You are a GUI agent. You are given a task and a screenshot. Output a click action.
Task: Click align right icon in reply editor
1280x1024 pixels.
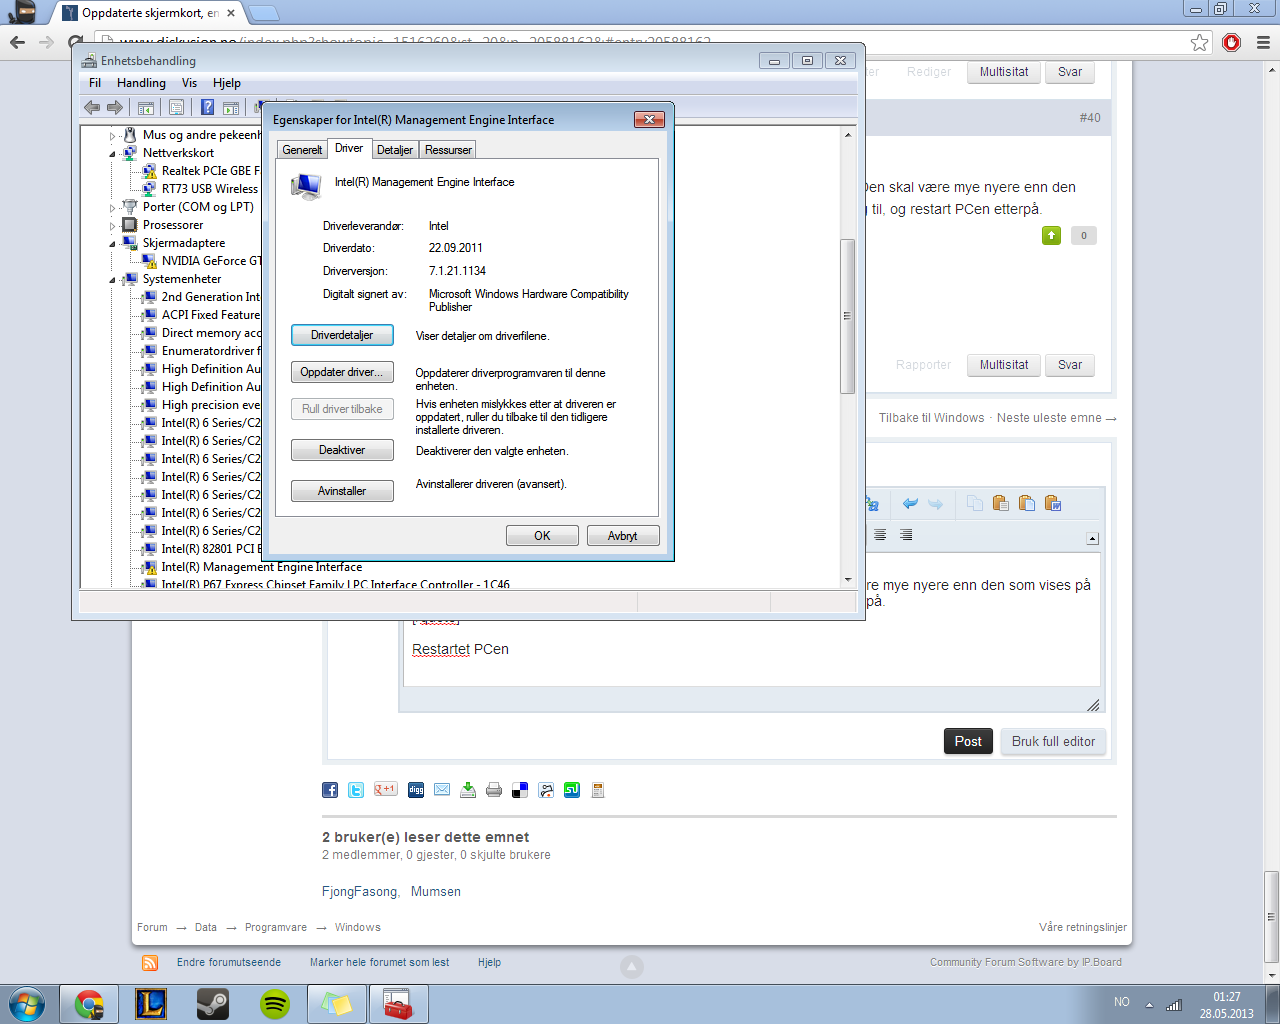click(906, 535)
